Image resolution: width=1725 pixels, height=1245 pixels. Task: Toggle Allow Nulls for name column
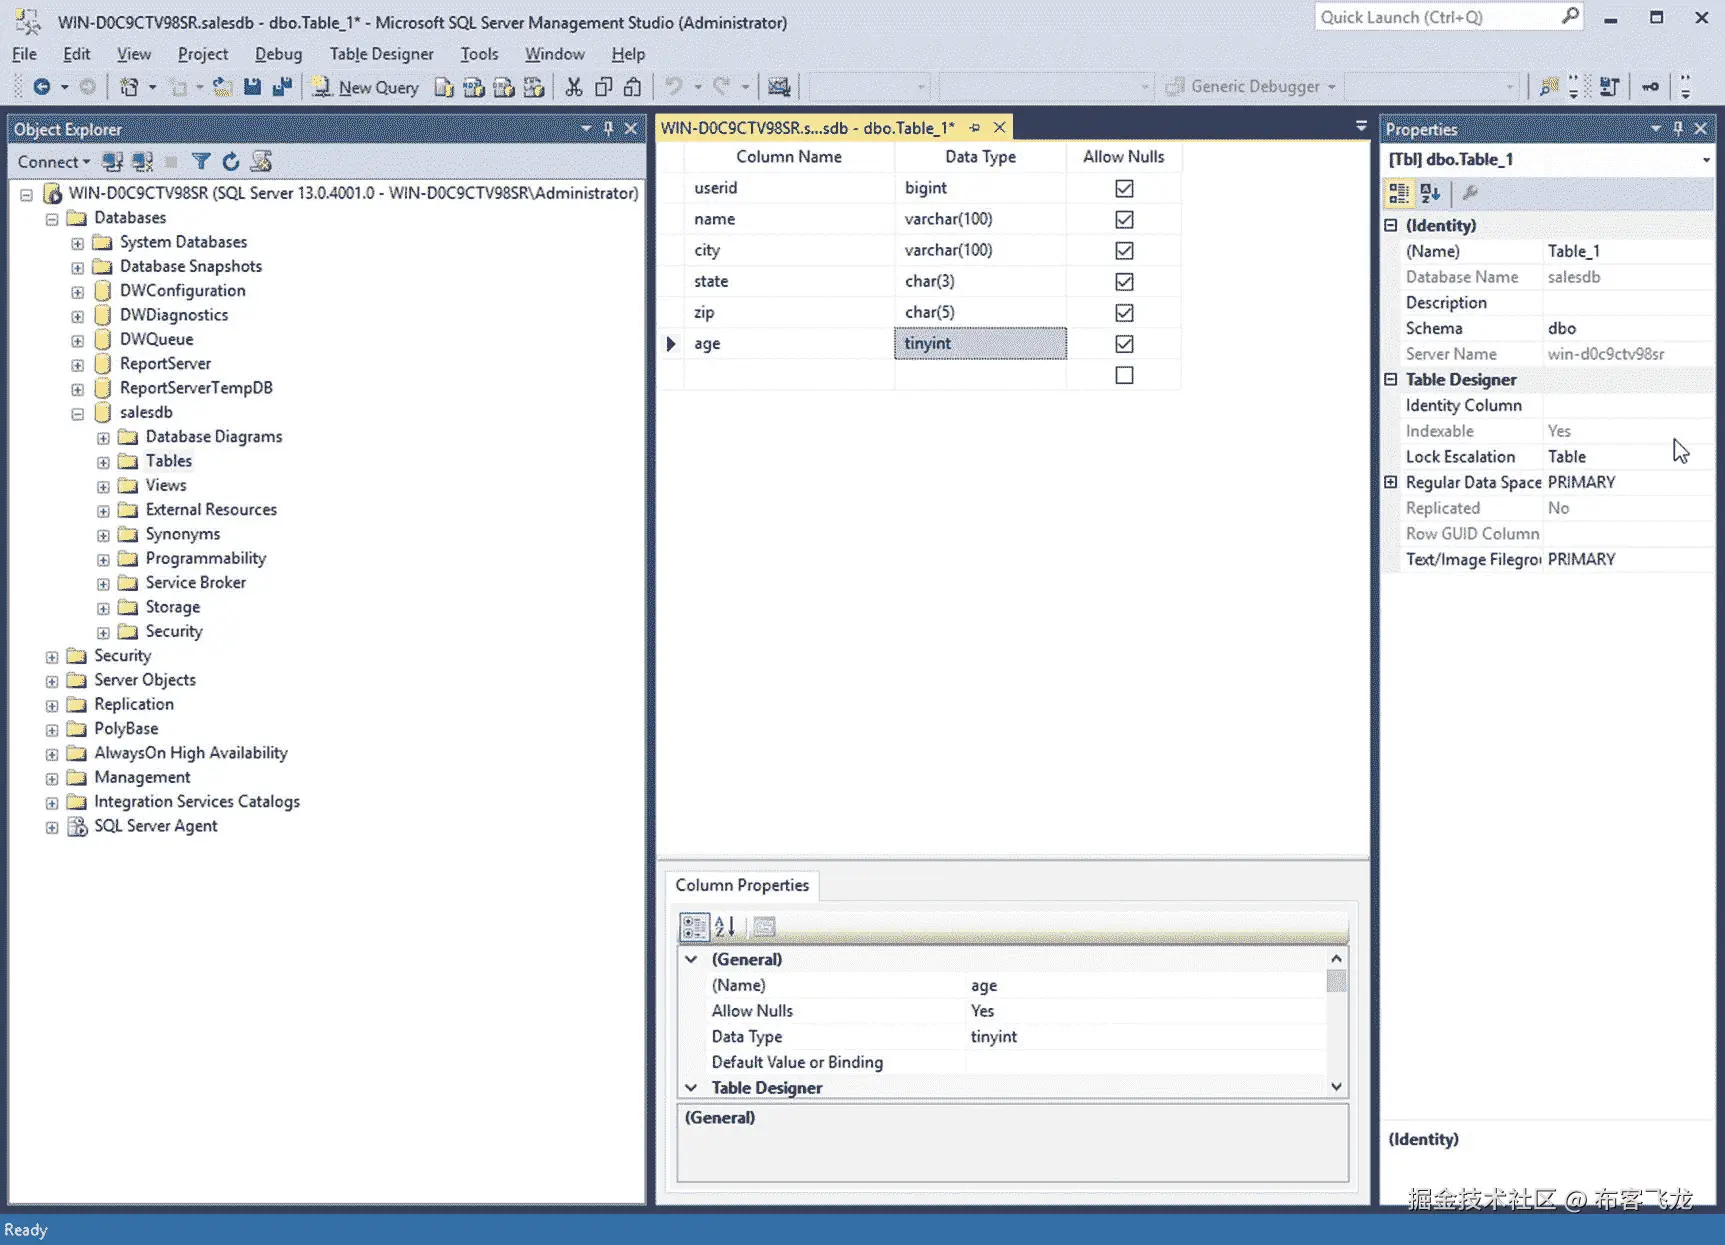1124,219
